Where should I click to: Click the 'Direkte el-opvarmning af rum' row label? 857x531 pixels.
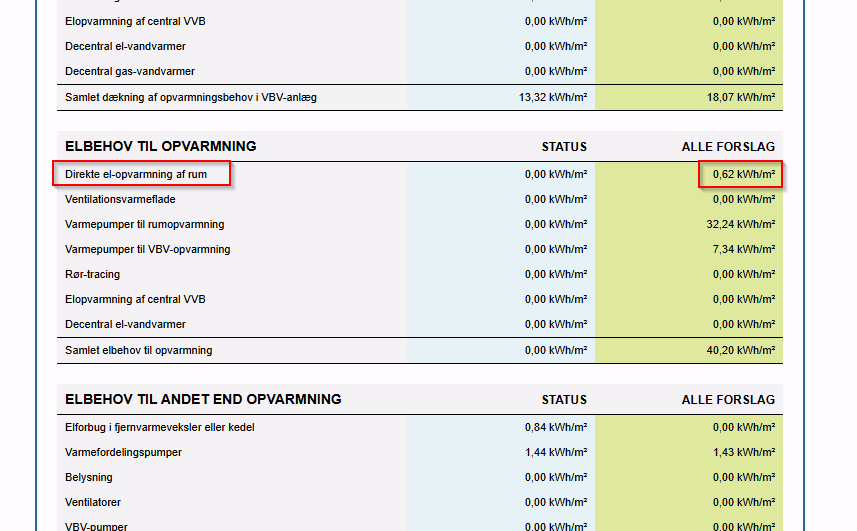(141, 174)
